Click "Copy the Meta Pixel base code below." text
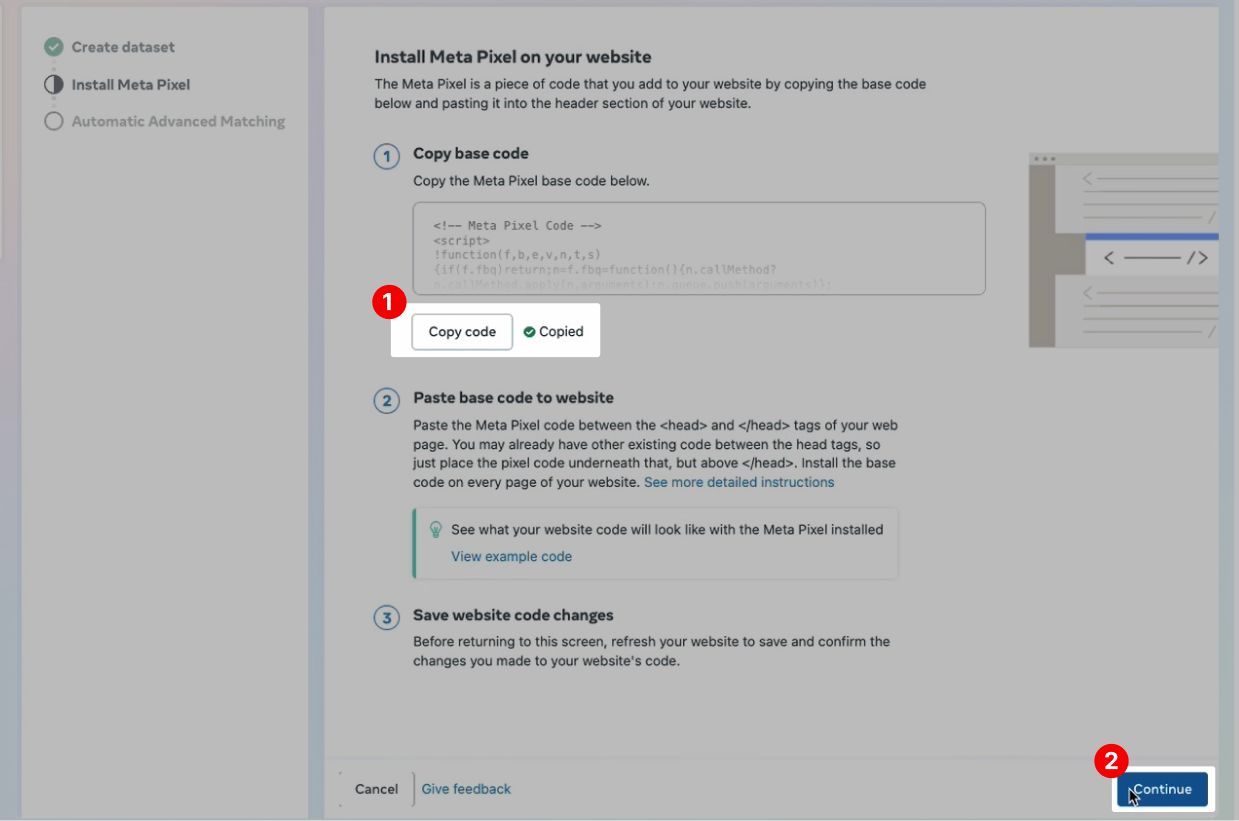Image resolution: width=1239 pixels, height=821 pixels. tap(531, 181)
